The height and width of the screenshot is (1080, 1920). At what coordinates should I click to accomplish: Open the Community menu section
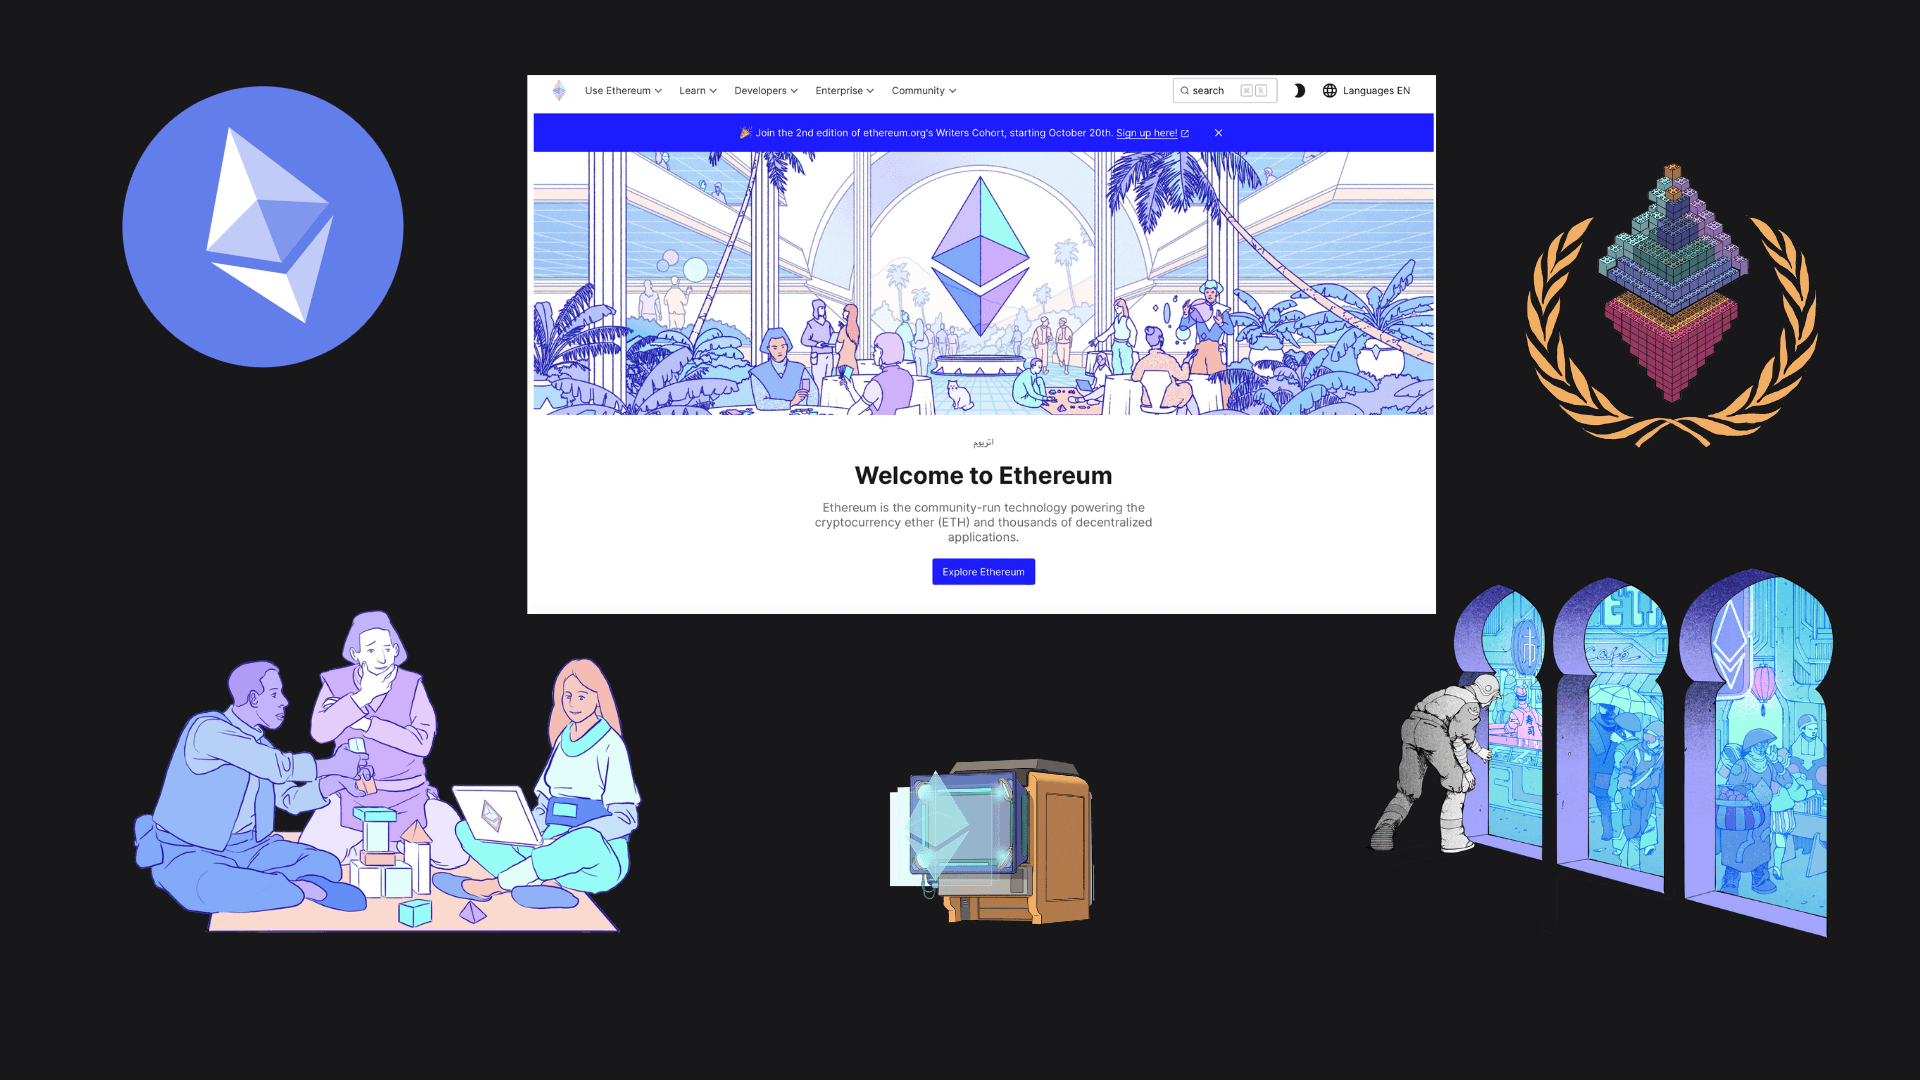(923, 90)
